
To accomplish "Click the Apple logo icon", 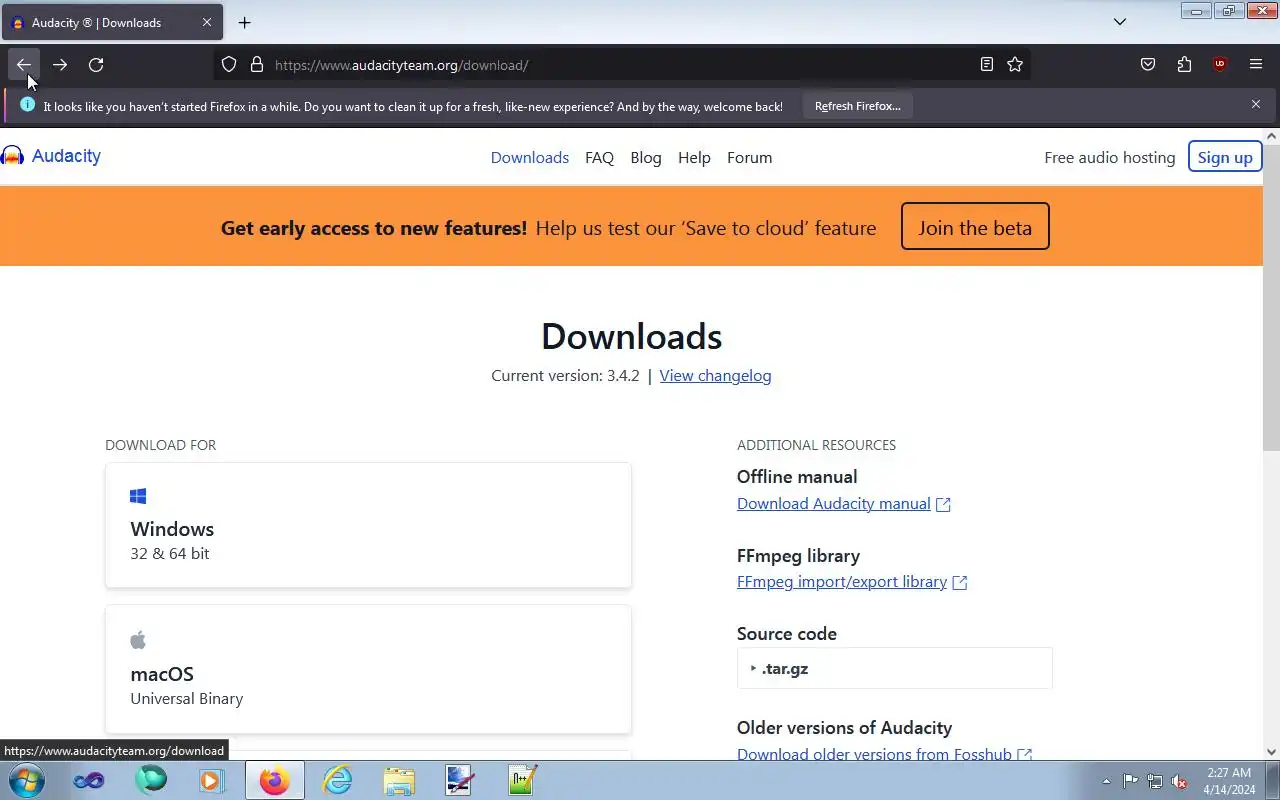I will click(x=138, y=639).
